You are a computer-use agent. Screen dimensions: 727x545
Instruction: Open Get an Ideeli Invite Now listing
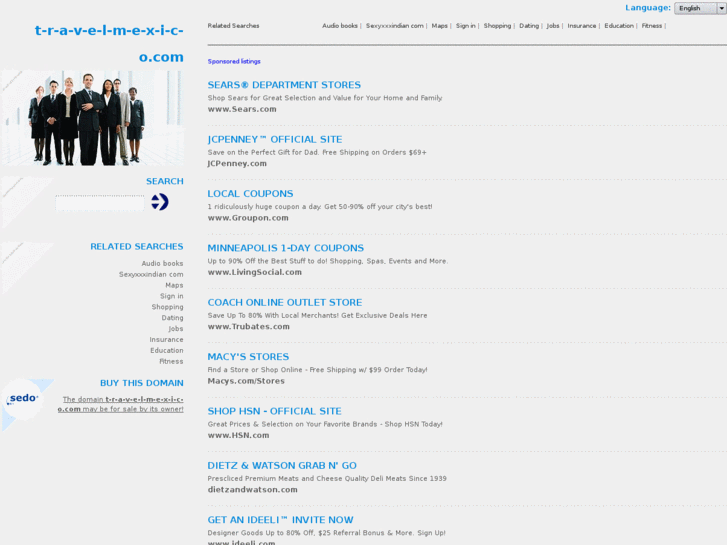[281, 519]
